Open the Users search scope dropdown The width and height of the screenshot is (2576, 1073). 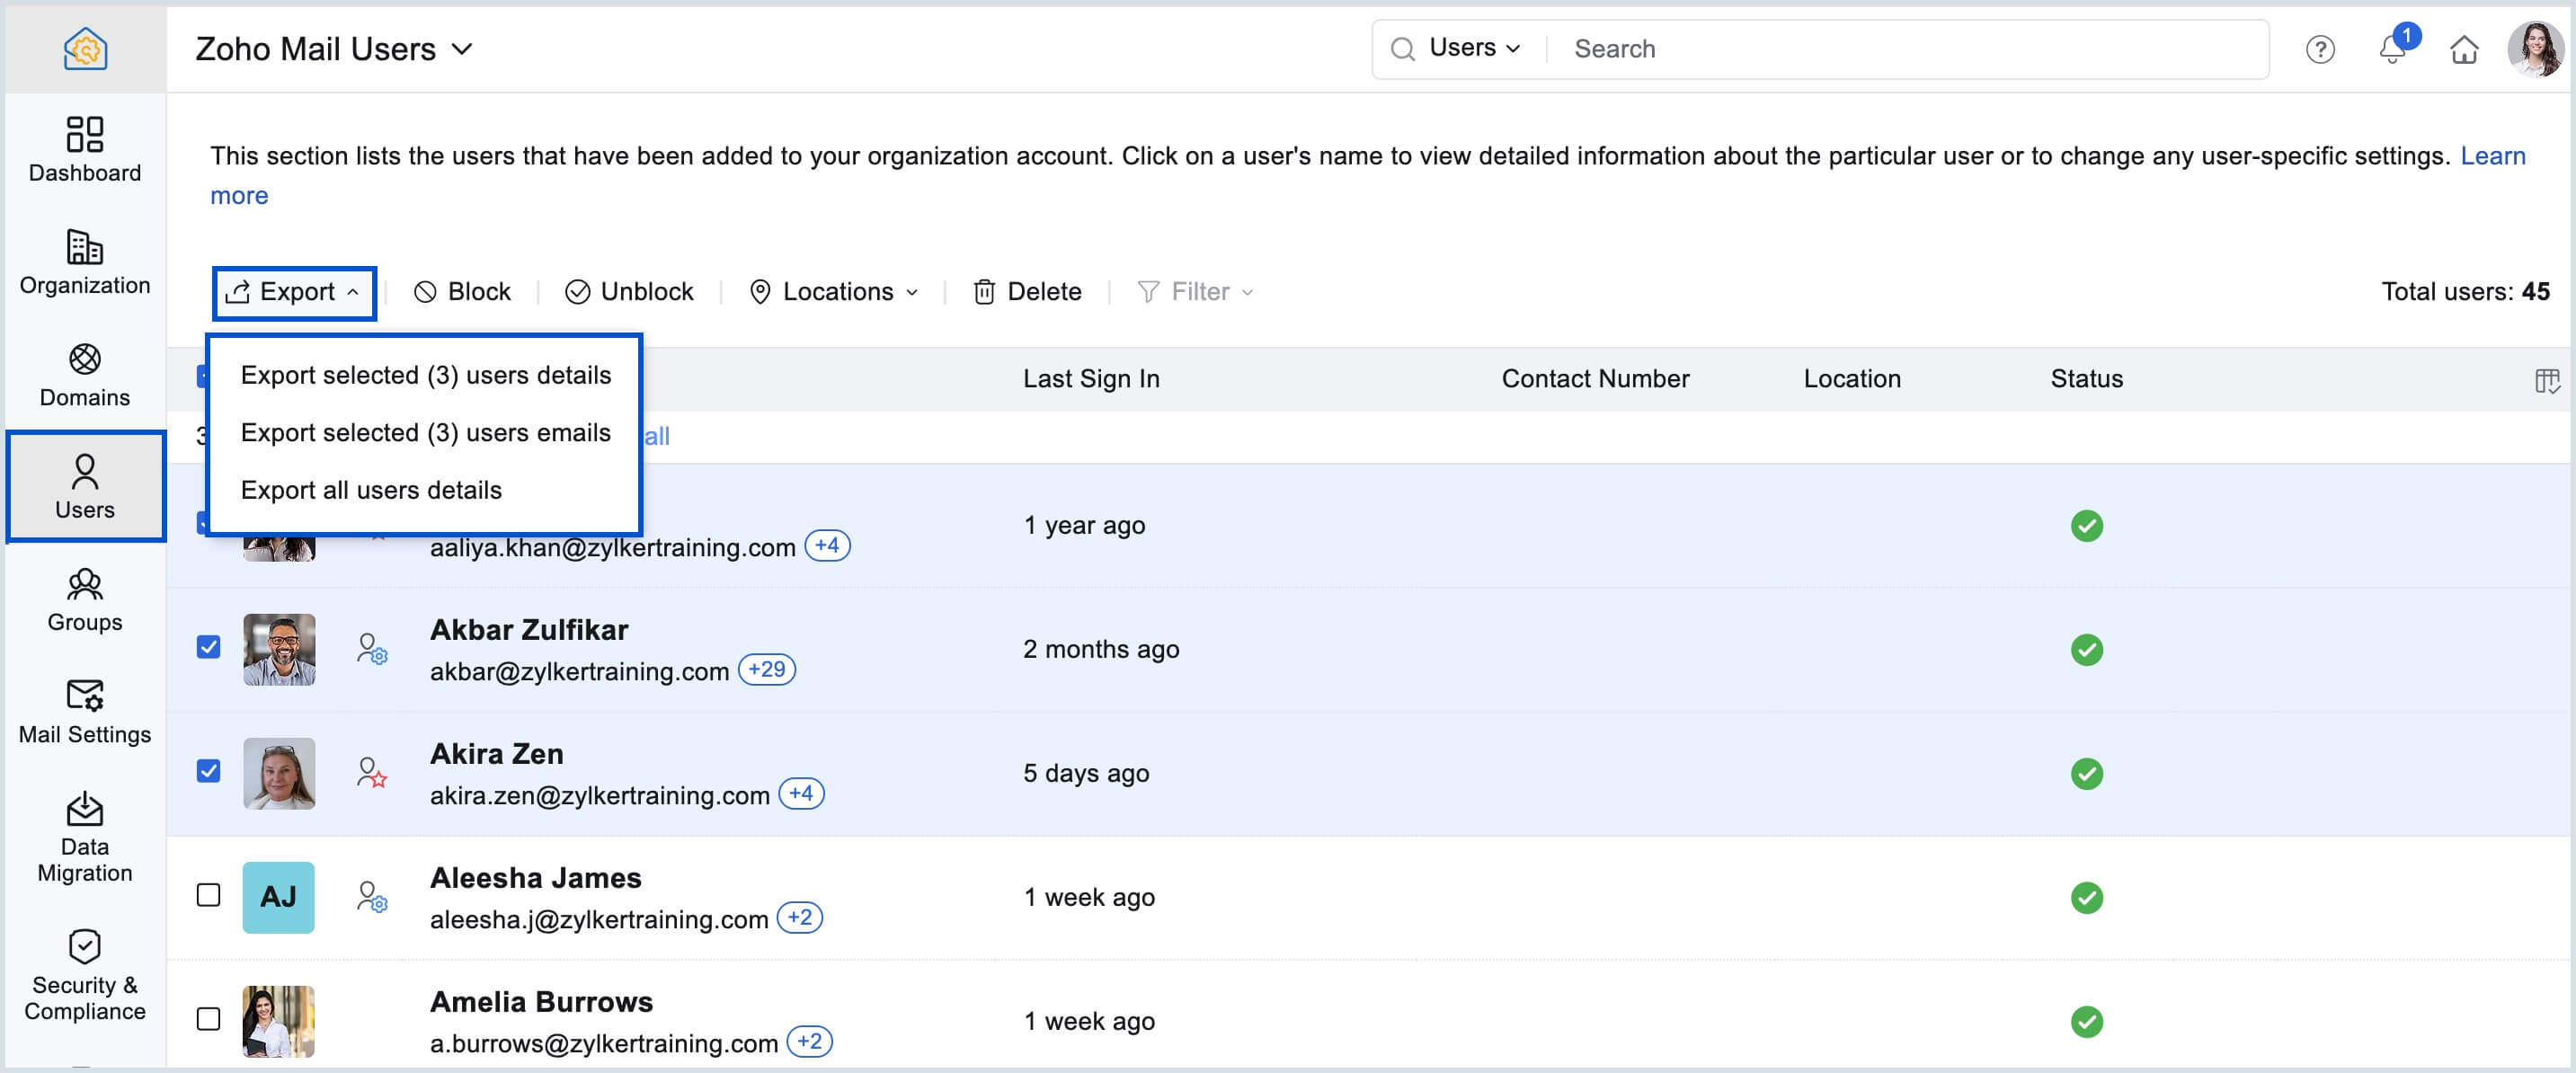pyautogui.click(x=1473, y=49)
